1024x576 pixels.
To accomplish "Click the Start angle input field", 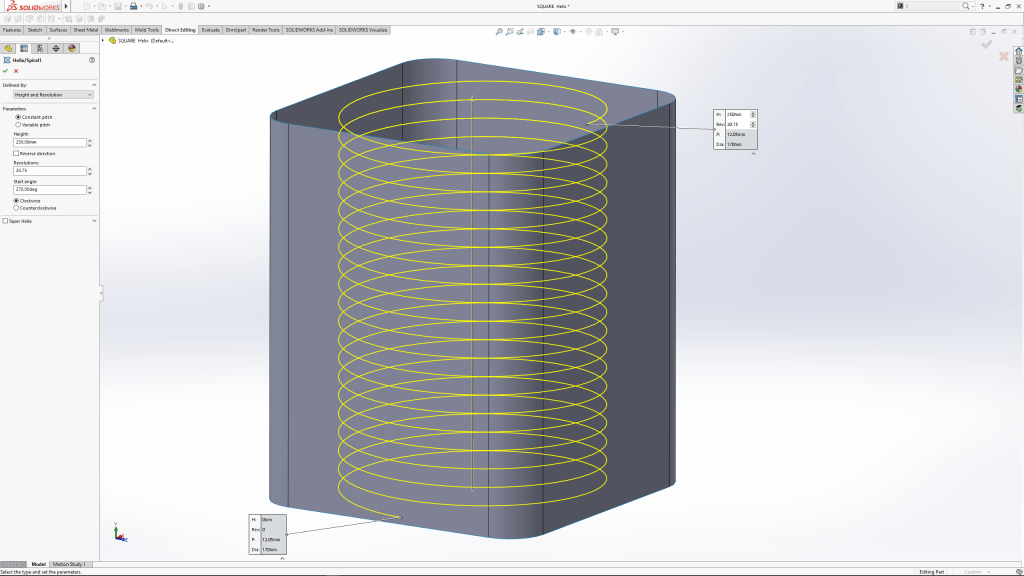I will point(49,189).
